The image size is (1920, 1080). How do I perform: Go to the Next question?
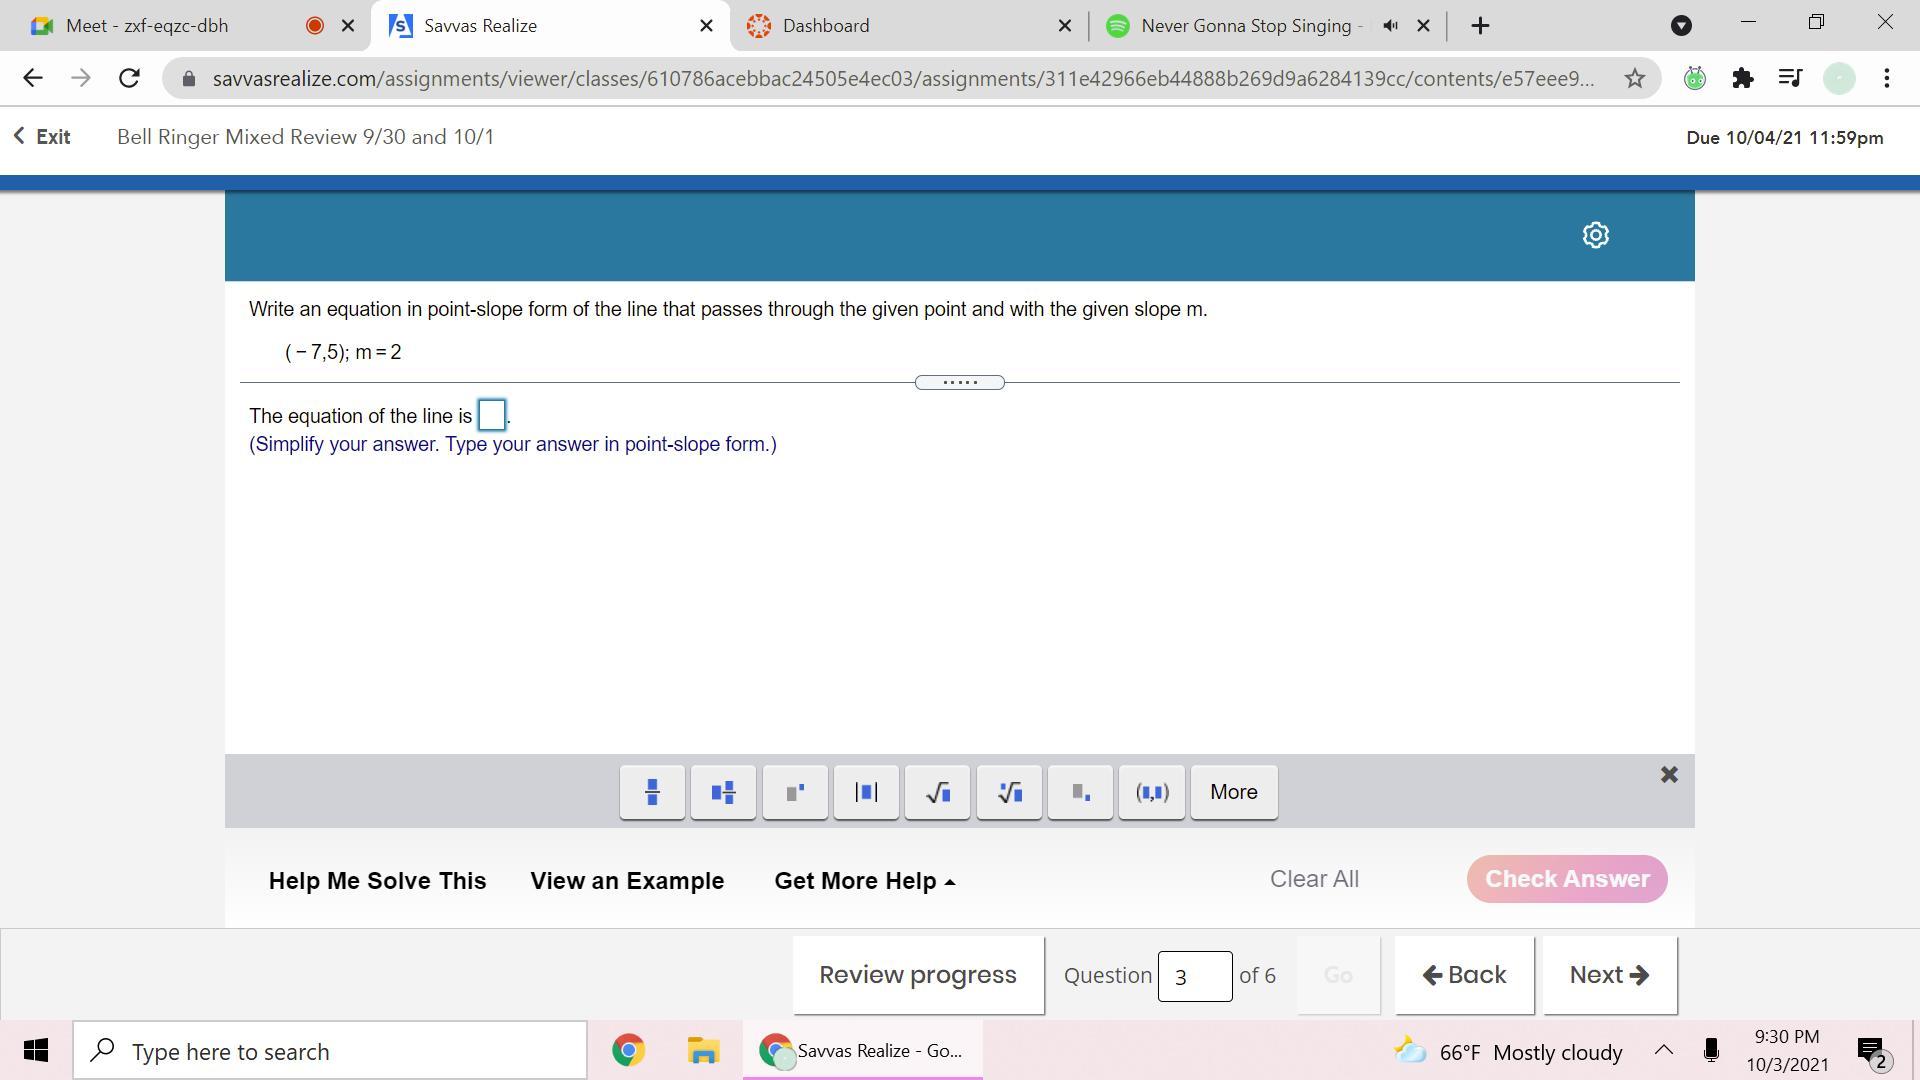1608,975
